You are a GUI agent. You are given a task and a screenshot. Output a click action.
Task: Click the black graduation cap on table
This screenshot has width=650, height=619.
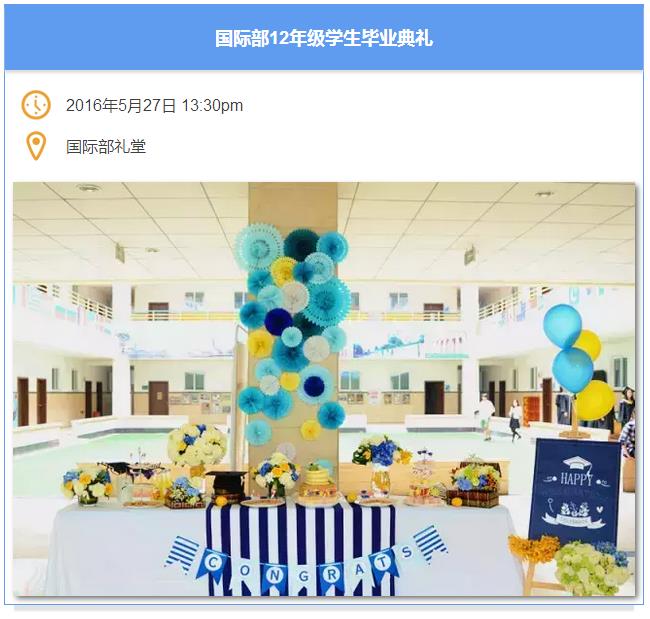coord(226,483)
